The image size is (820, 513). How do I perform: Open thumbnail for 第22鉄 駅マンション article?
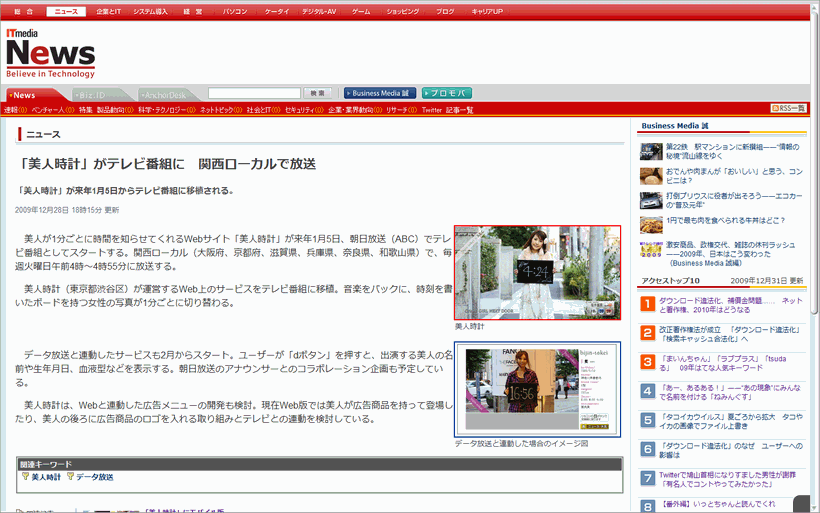point(651,152)
